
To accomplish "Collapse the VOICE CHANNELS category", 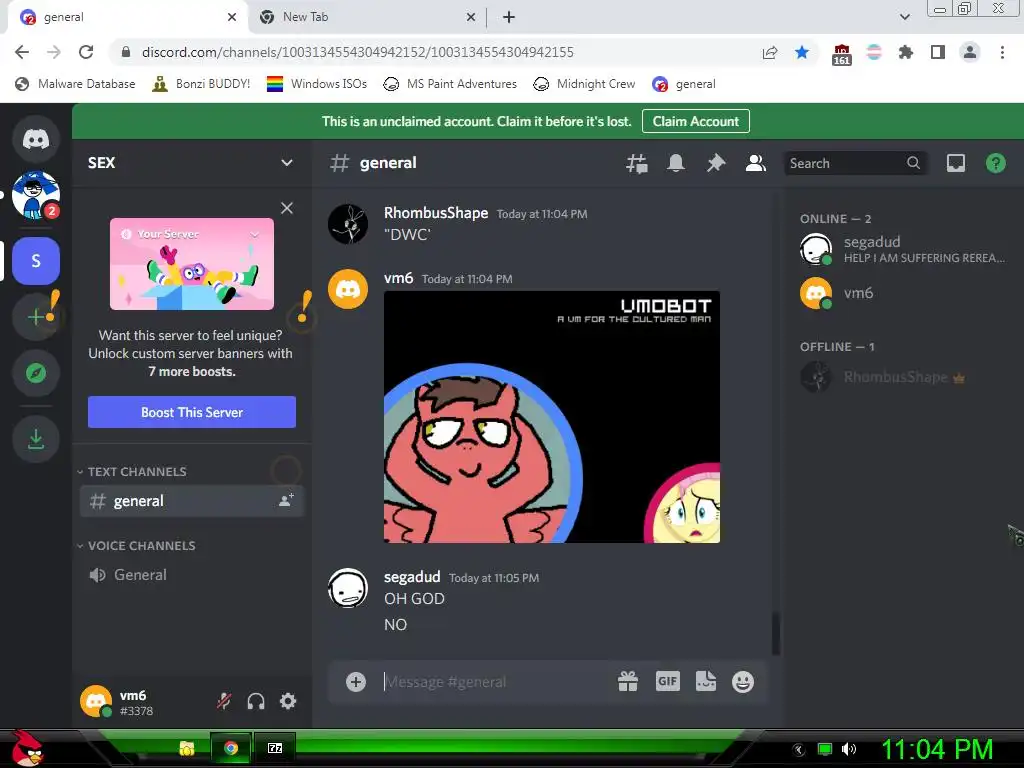I will tap(136, 545).
